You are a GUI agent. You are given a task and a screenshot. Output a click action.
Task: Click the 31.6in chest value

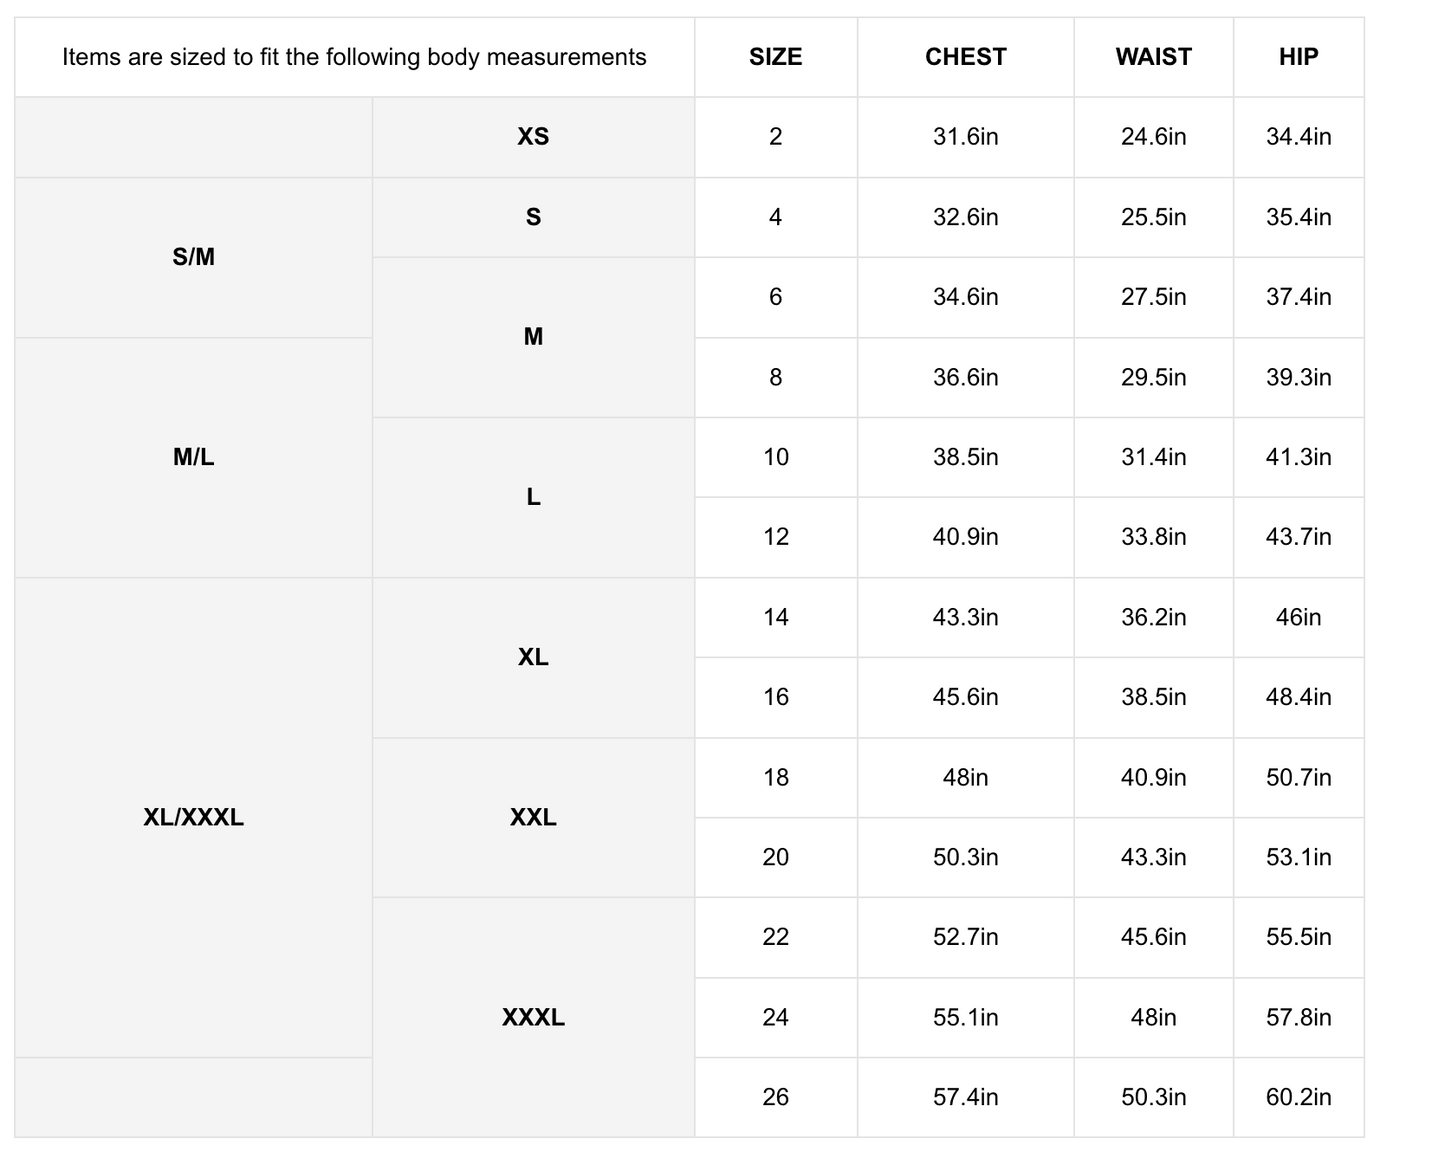coord(965,137)
